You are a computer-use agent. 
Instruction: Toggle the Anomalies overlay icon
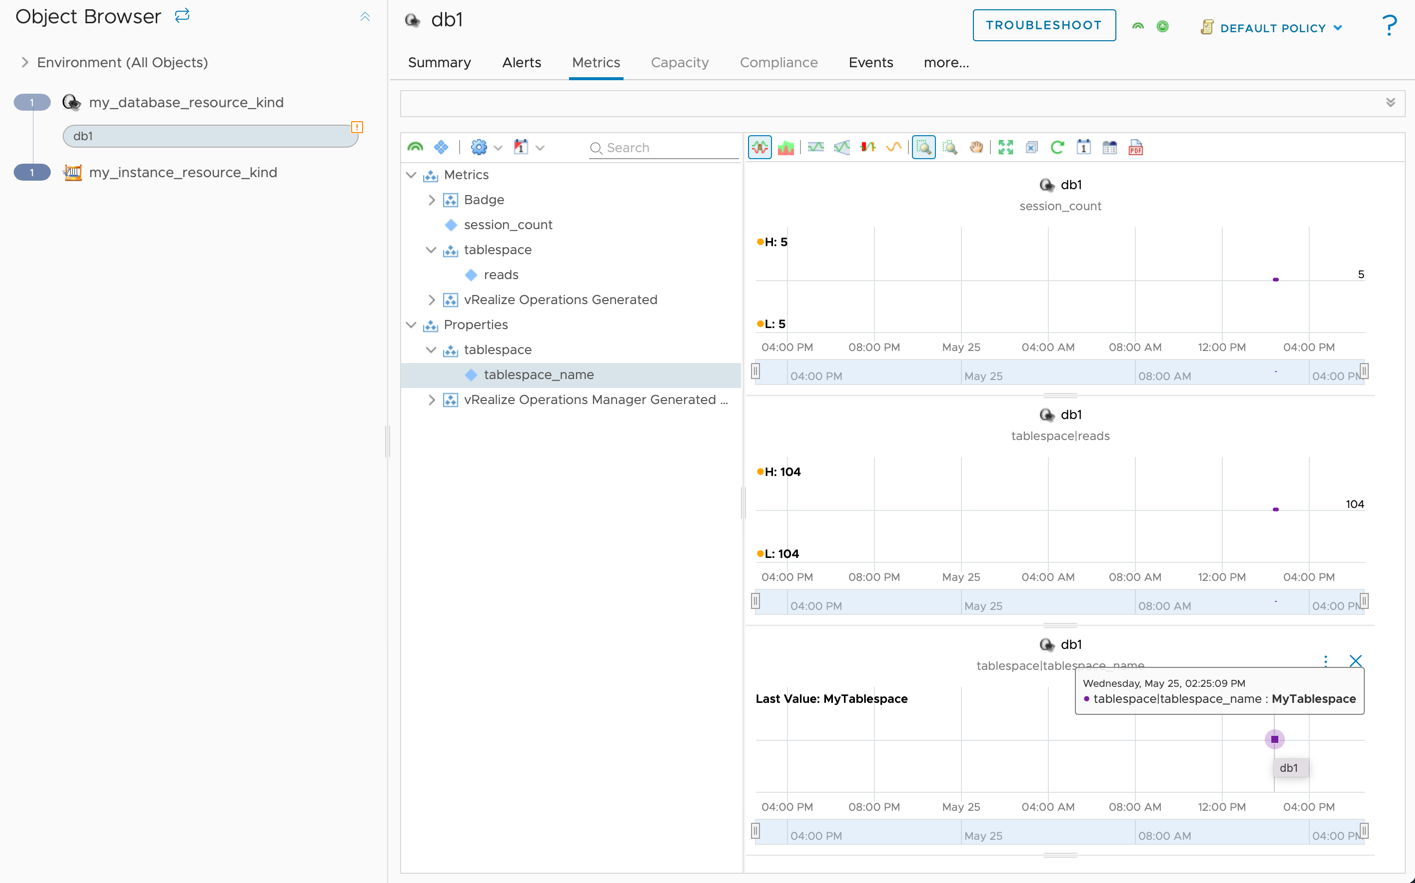867,147
